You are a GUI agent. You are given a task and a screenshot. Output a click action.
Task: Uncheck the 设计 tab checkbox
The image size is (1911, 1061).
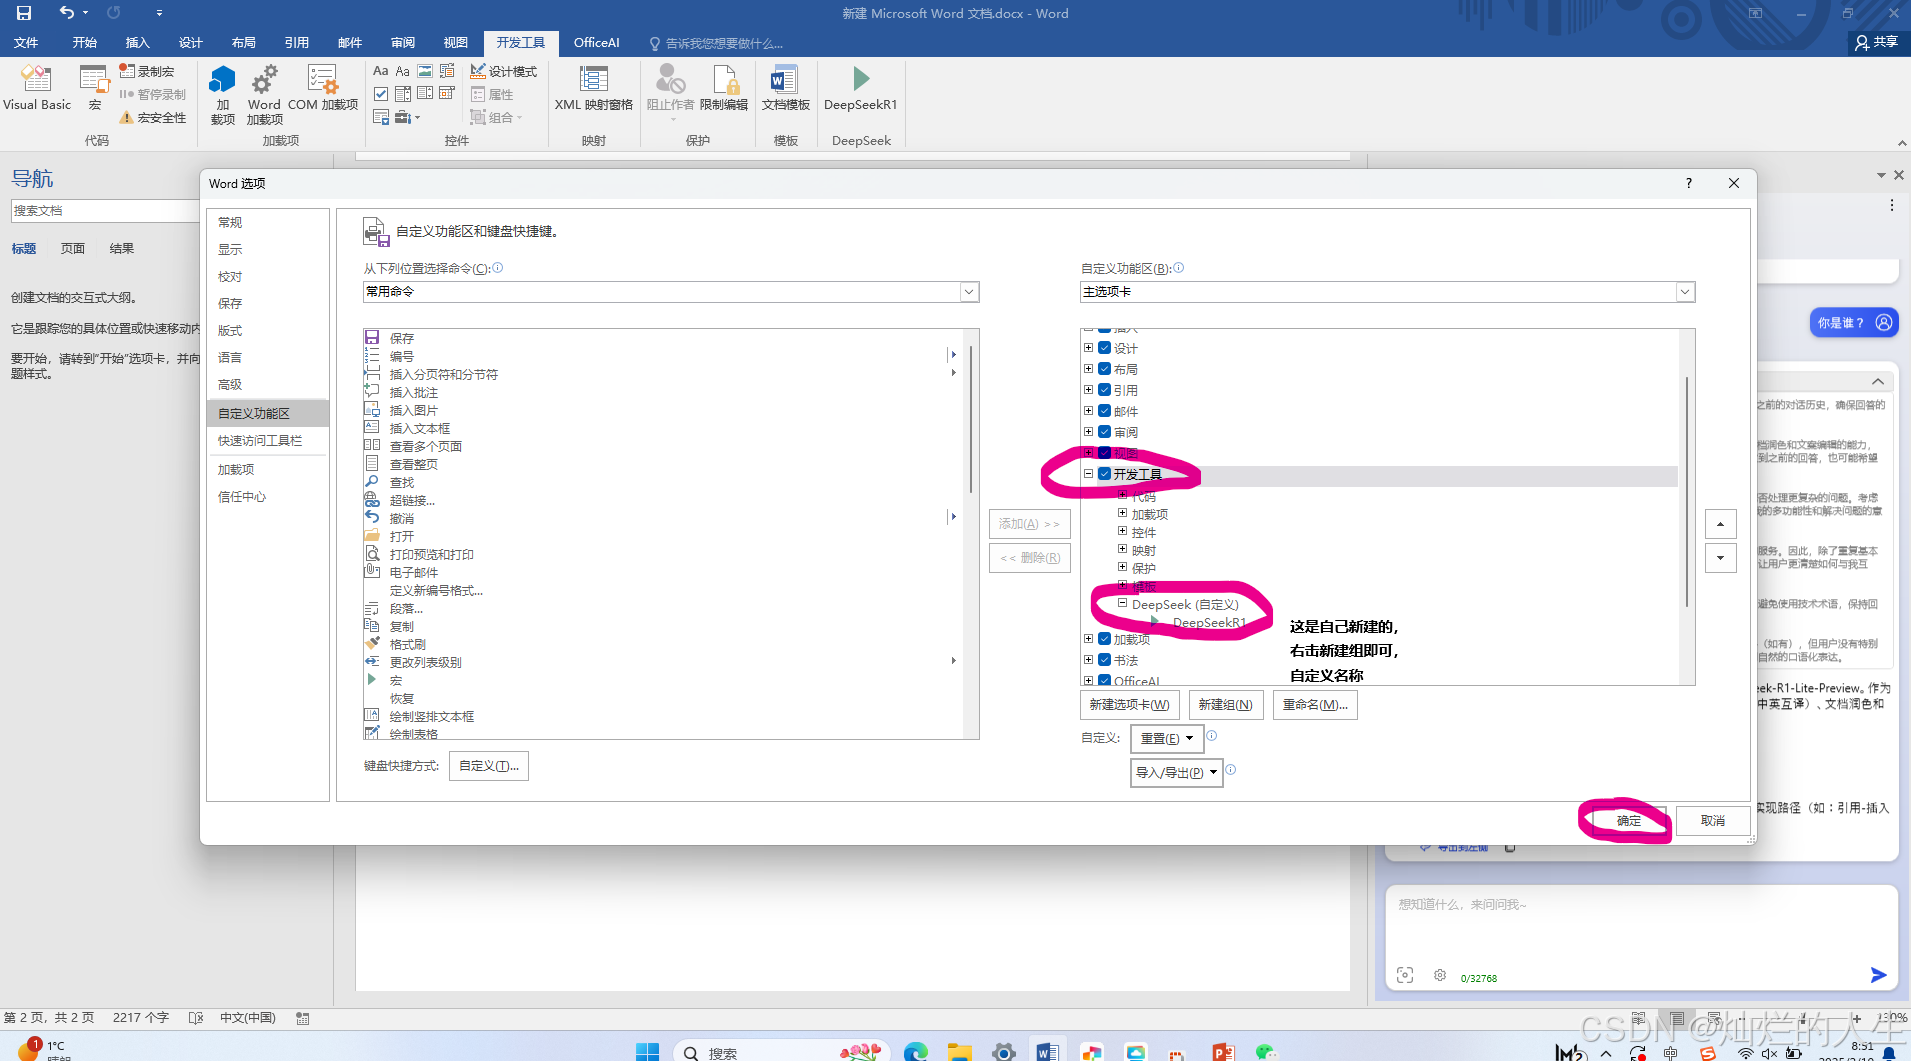1105,348
